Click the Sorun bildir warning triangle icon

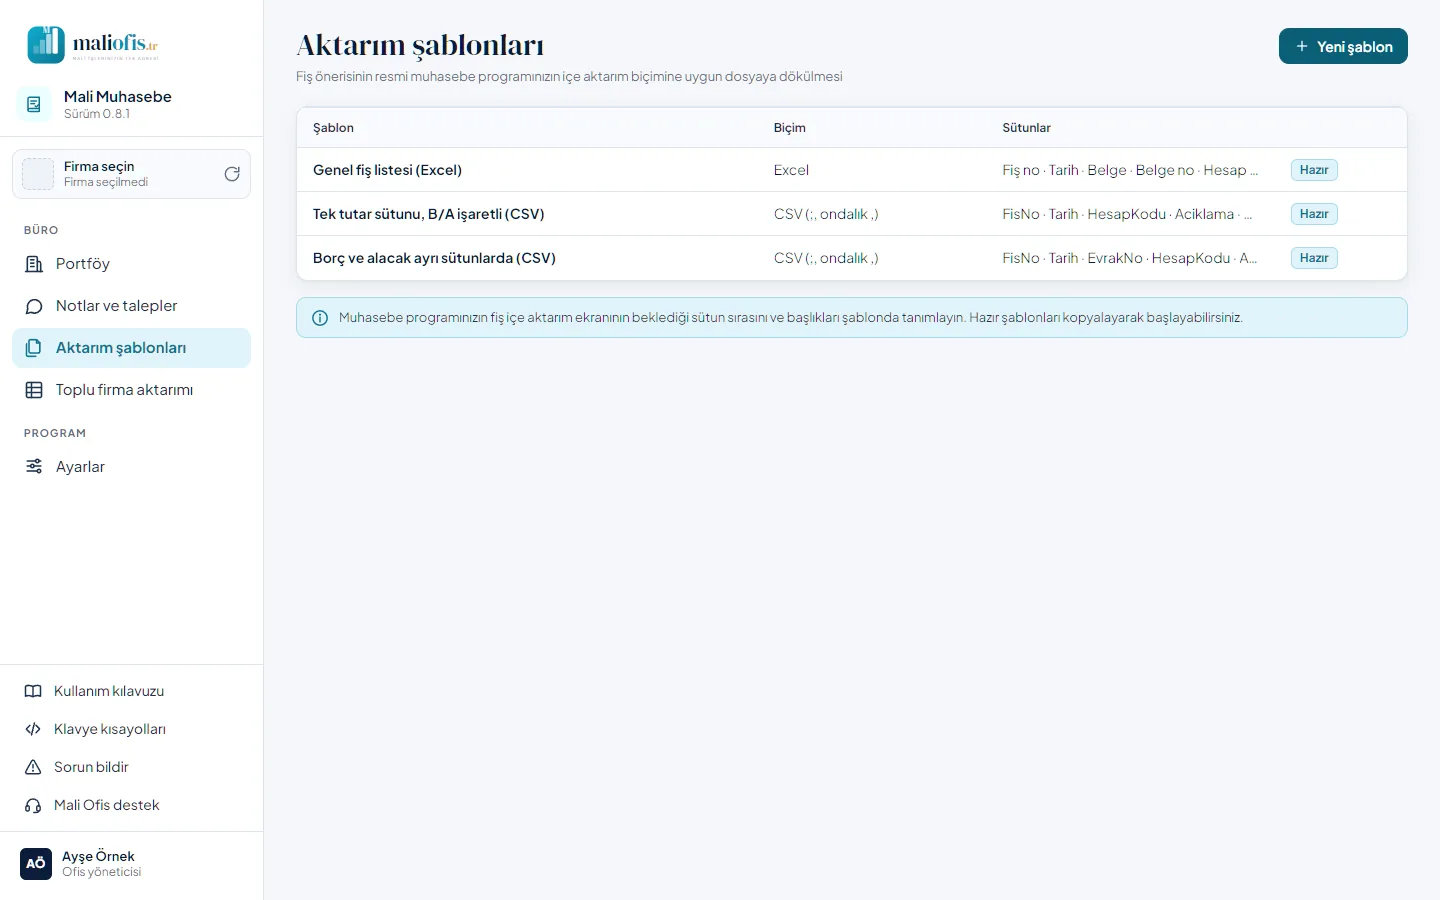(x=33, y=767)
